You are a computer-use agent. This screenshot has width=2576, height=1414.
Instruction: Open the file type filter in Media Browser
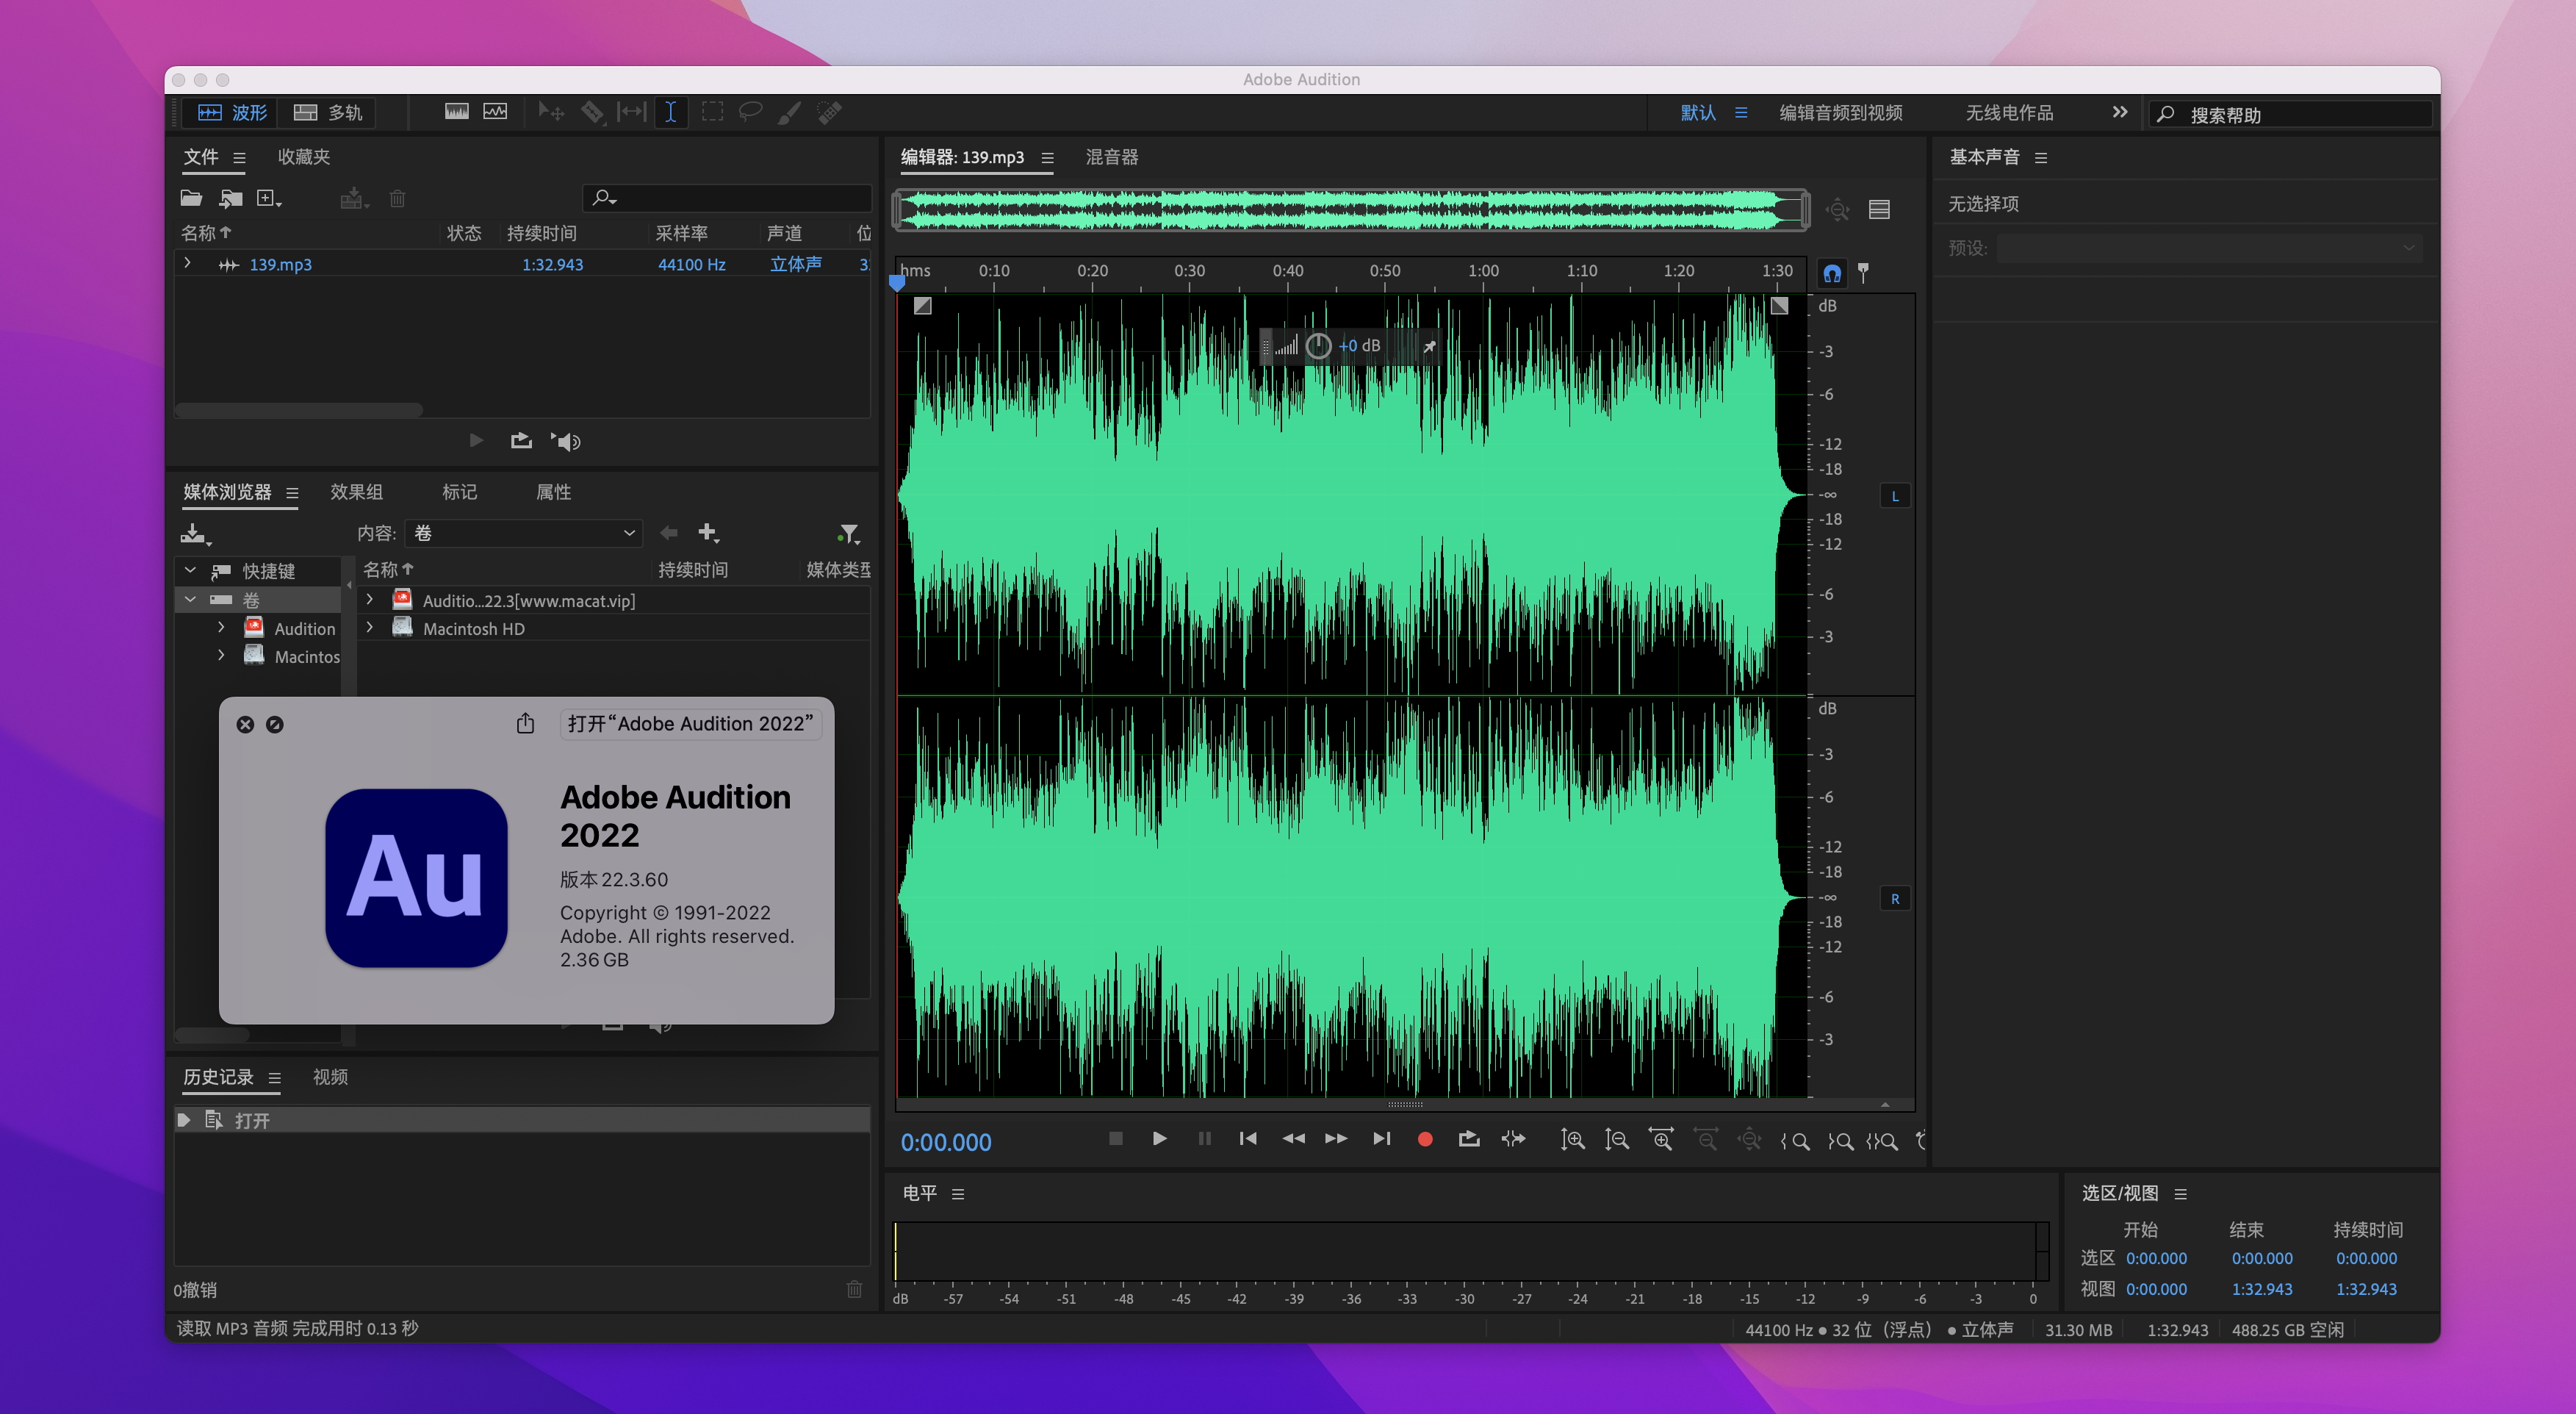(x=849, y=534)
